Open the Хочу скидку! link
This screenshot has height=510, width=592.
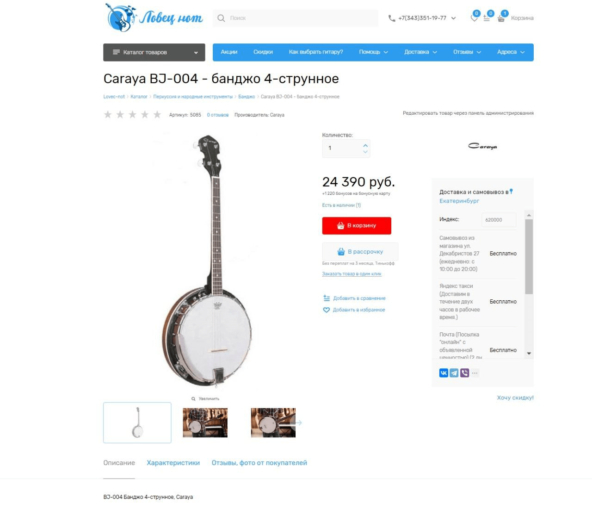tap(515, 398)
